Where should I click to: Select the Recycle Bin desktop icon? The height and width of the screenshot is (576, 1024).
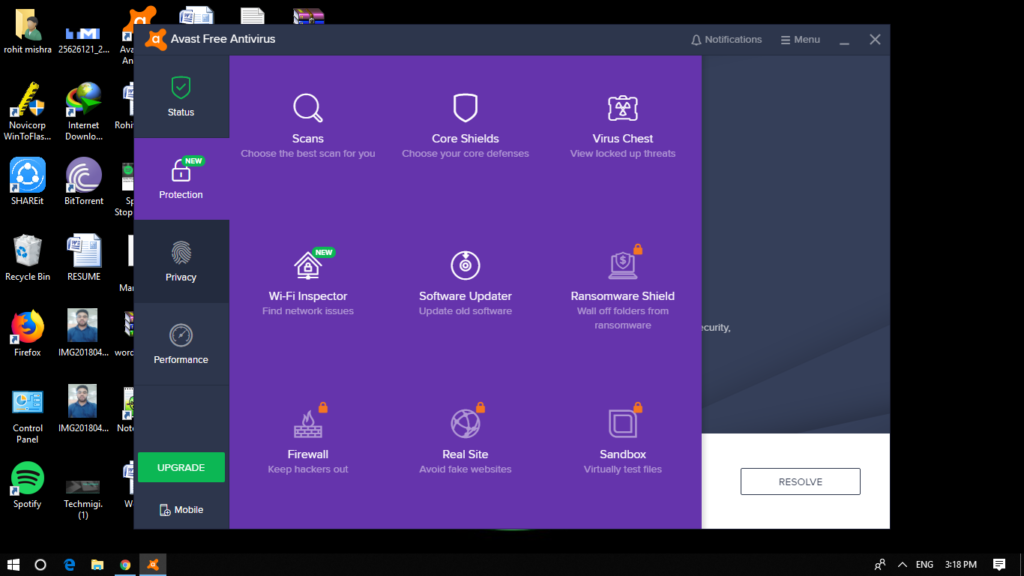point(27,258)
